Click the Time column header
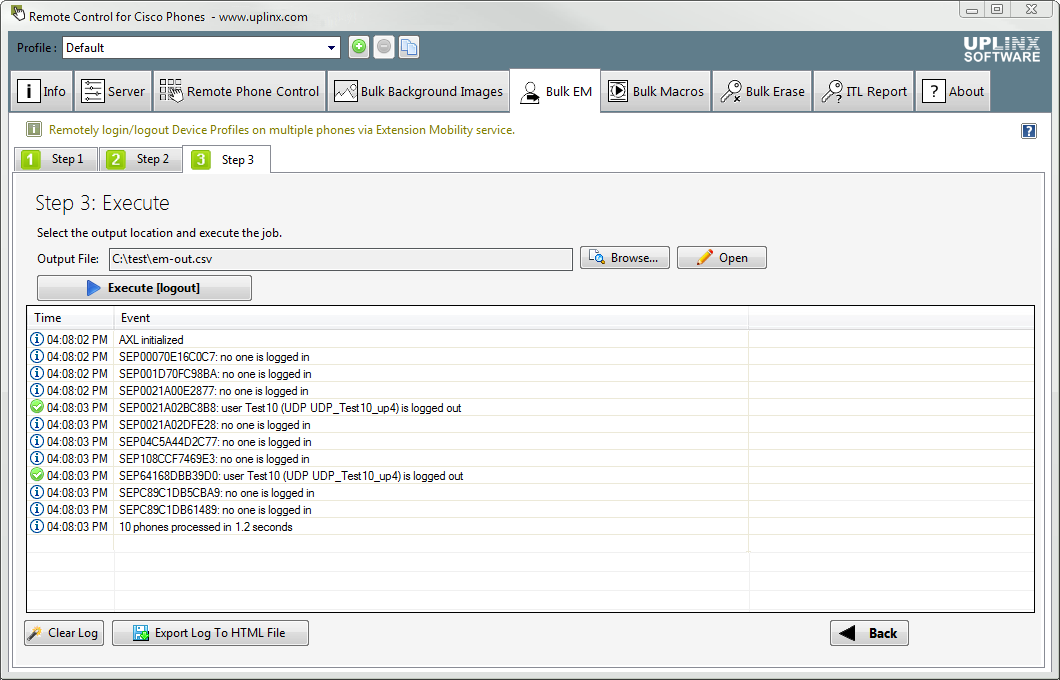 [x=70, y=318]
